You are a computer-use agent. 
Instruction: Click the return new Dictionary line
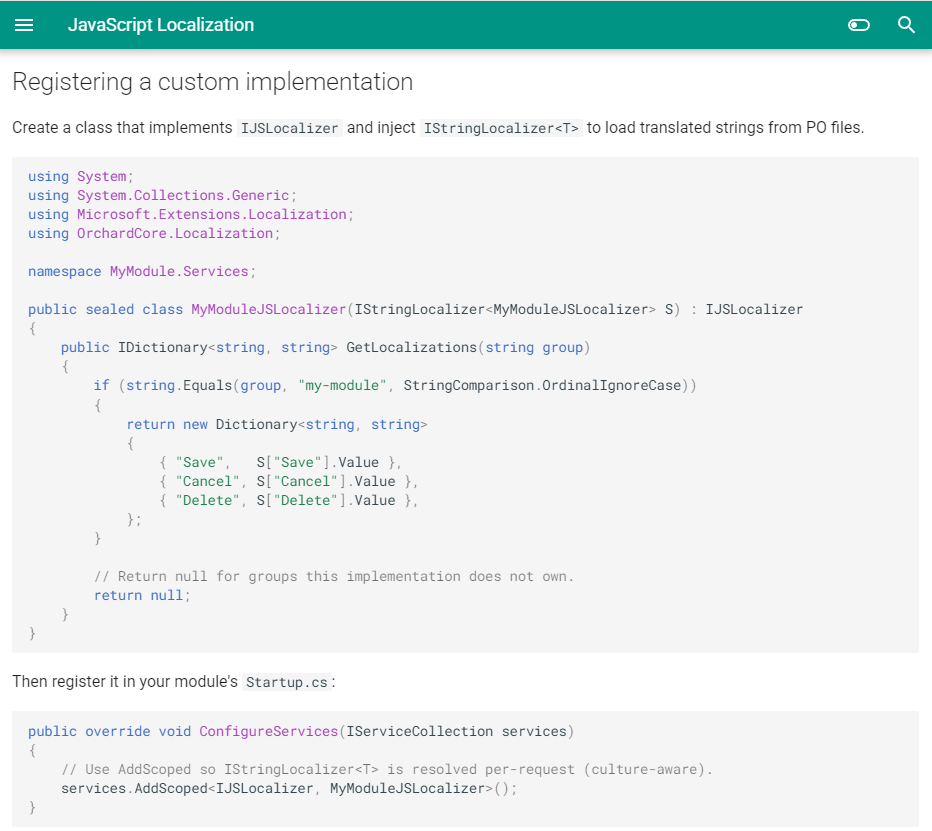(276, 424)
